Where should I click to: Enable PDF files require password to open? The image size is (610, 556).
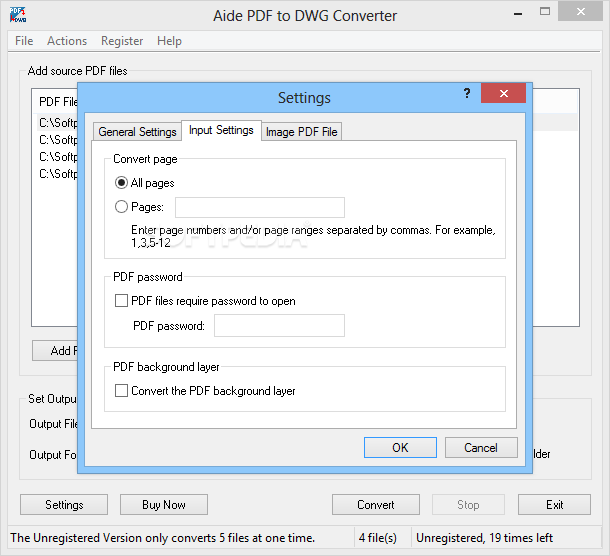tap(121, 301)
